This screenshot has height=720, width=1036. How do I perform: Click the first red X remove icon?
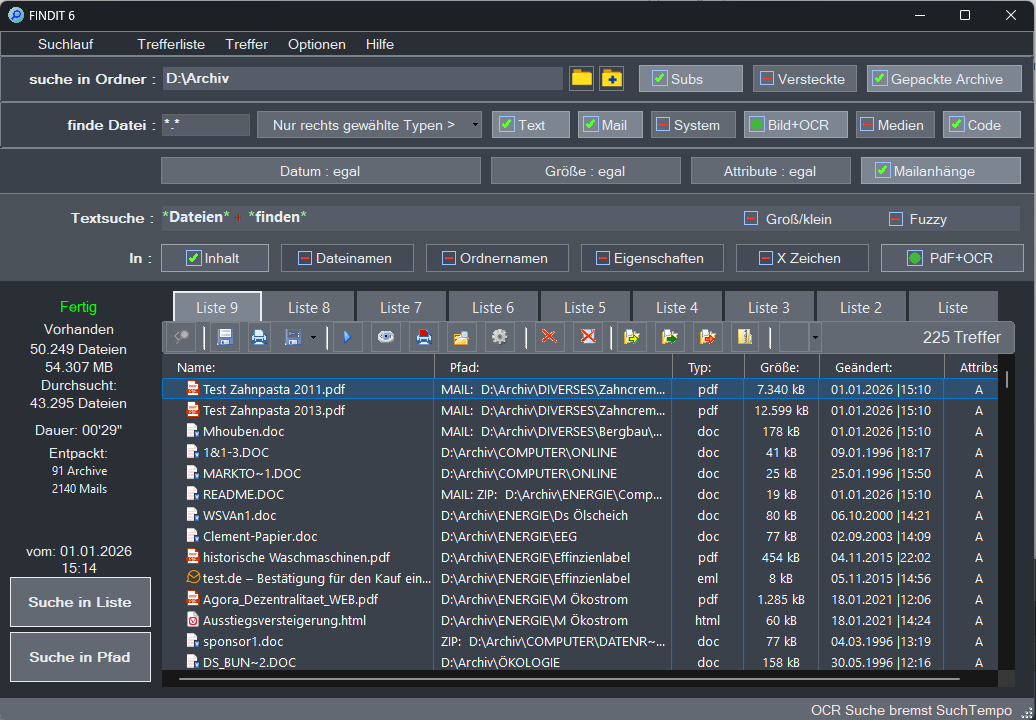pos(548,337)
